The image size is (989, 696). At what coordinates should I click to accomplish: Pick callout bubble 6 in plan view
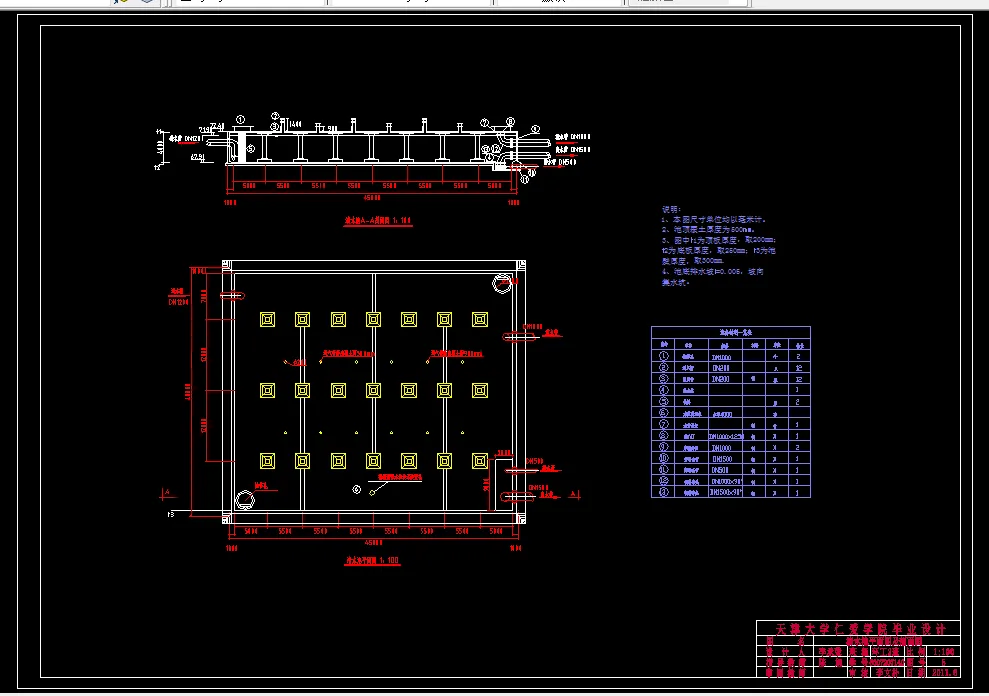[x=356, y=490]
